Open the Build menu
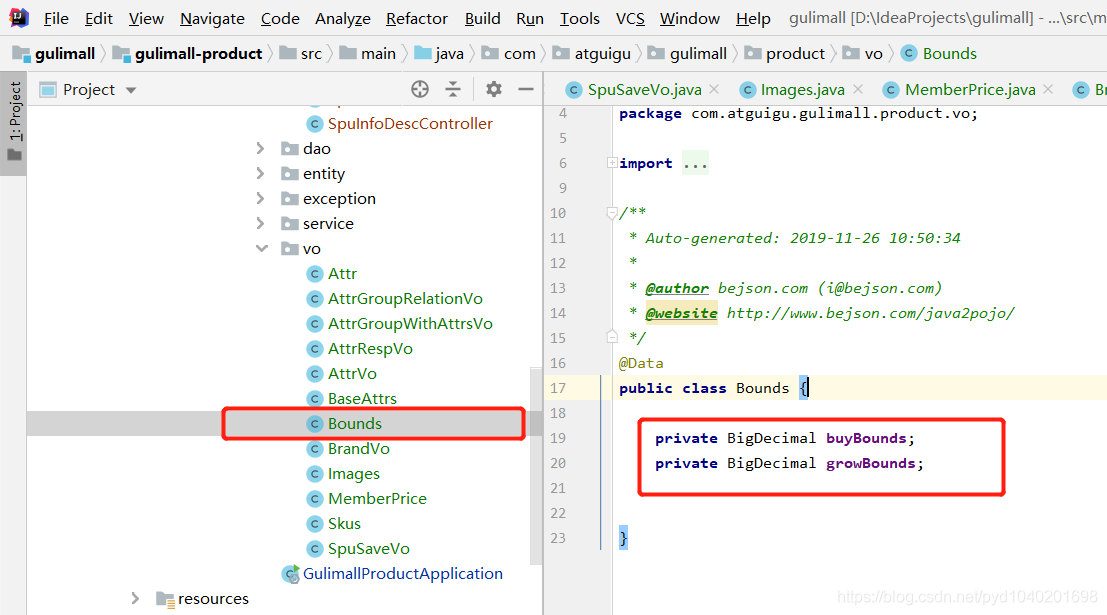The width and height of the screenshot is (1107, 615). (x=482, y=18)
